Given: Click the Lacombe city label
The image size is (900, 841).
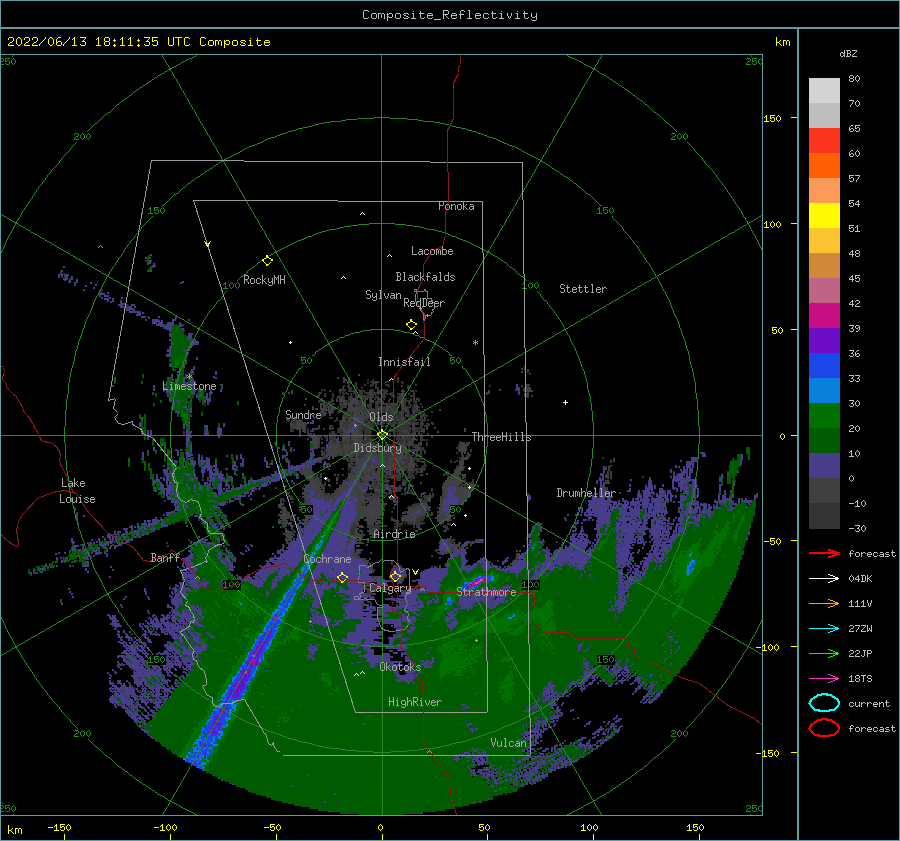Looking at the screenshot, I should click(x=432, y=251).
